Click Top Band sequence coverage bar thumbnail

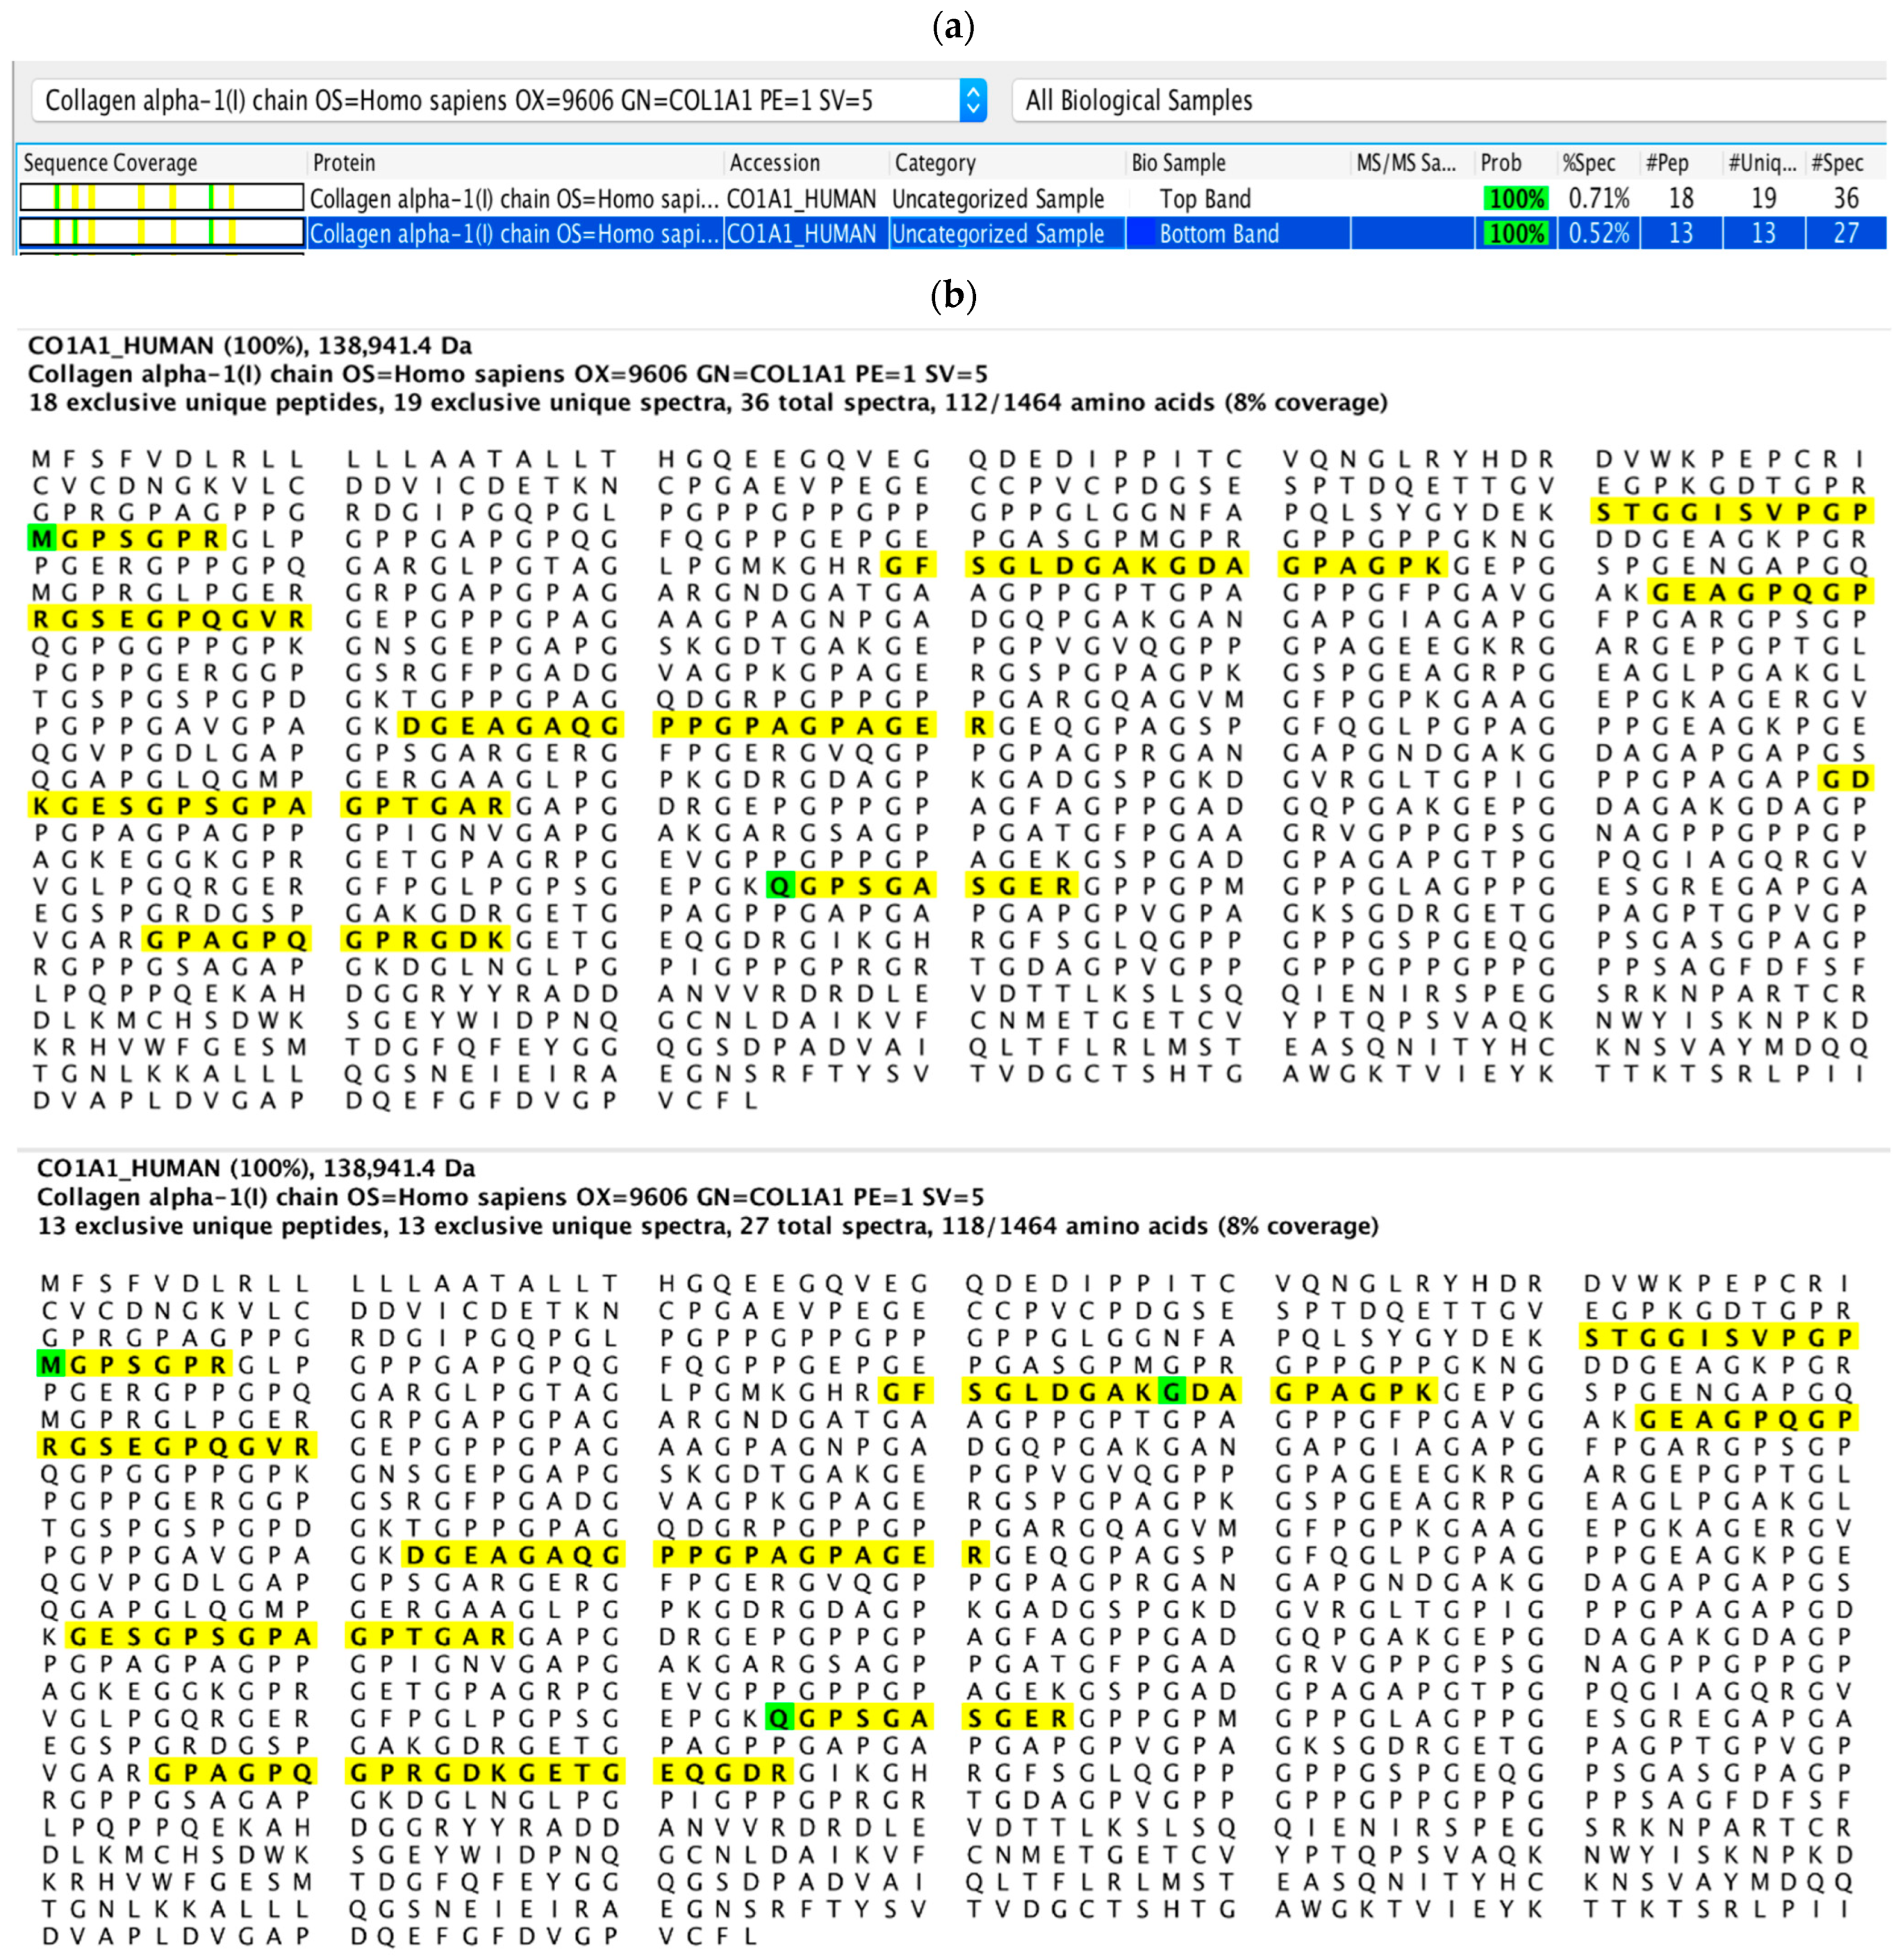click(x=161, y=197)
